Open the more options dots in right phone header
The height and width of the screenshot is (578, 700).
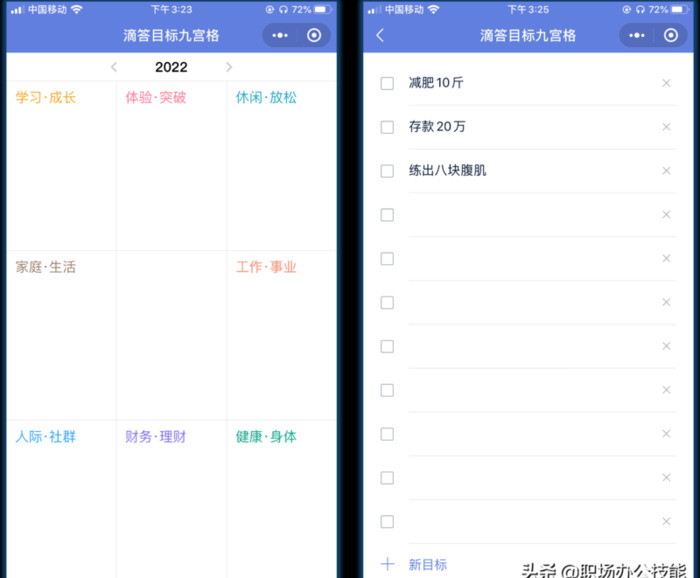pyautogui.click(x=637, y=35)
